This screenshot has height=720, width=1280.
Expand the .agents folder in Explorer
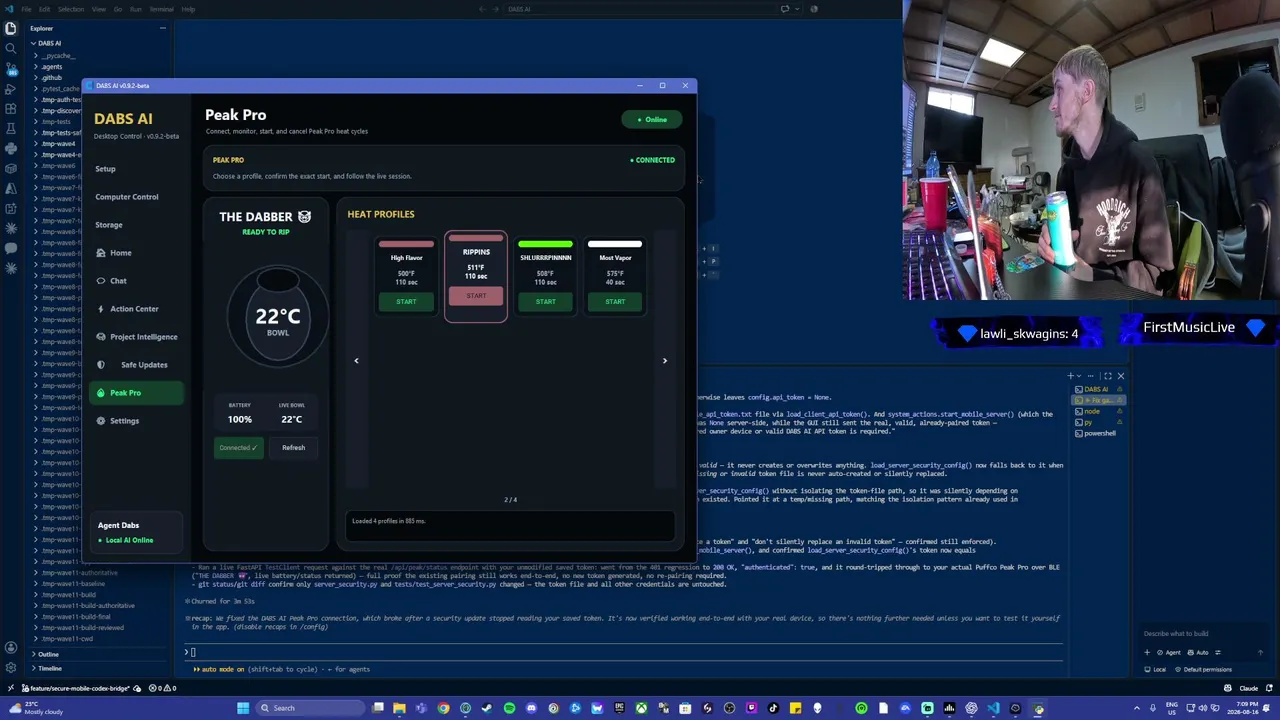[52, 66]
